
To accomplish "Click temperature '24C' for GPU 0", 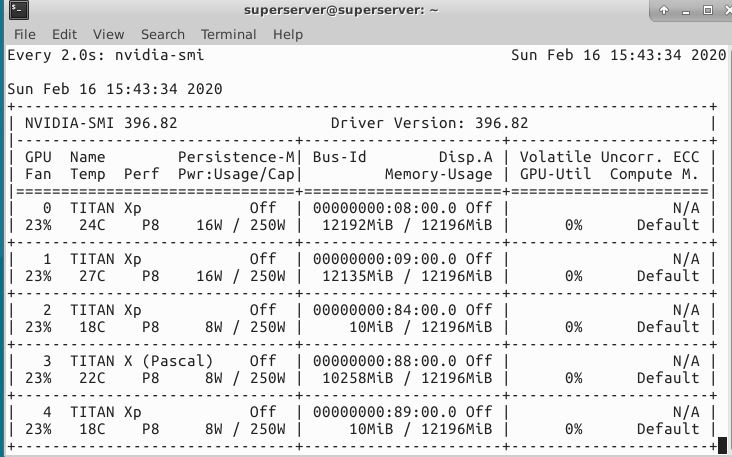I will 92,225.
